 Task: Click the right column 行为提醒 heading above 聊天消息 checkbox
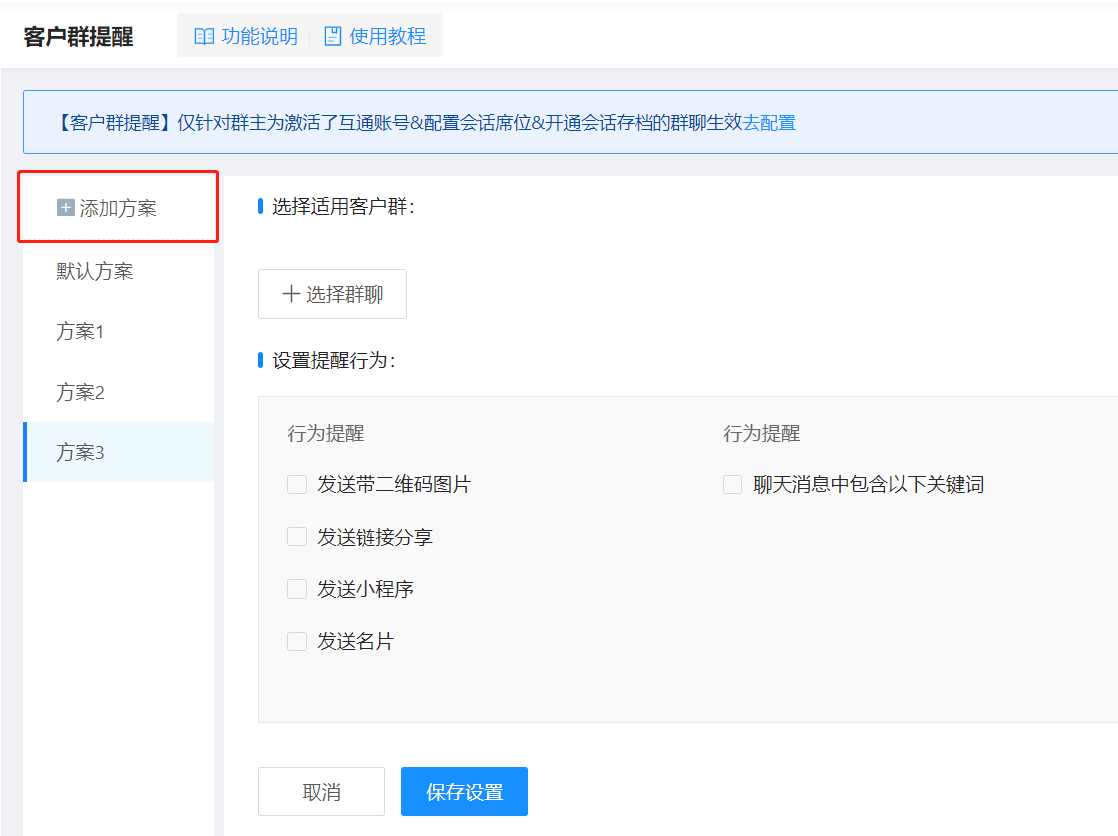pos(761,433)
